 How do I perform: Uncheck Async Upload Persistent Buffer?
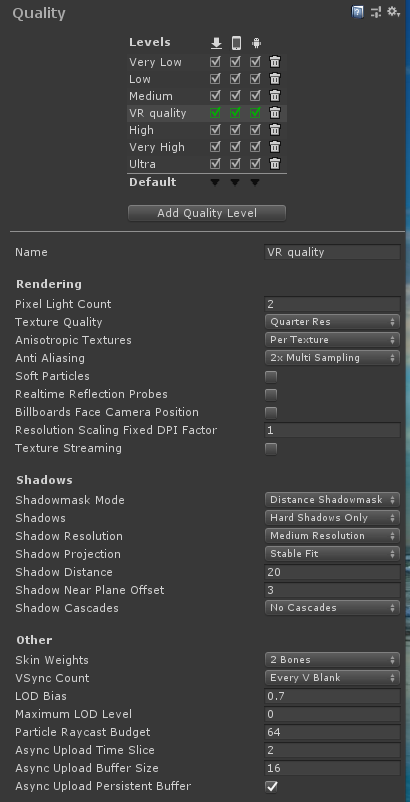(x=271, y=787)
